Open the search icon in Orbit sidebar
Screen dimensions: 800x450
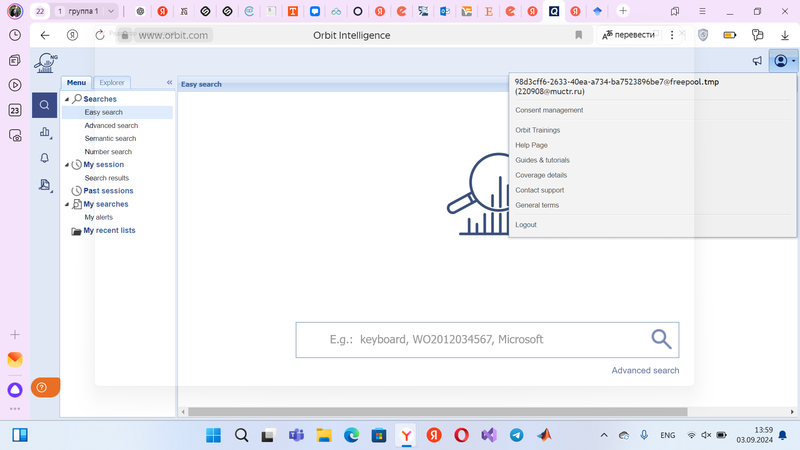(x=44, y=105)
